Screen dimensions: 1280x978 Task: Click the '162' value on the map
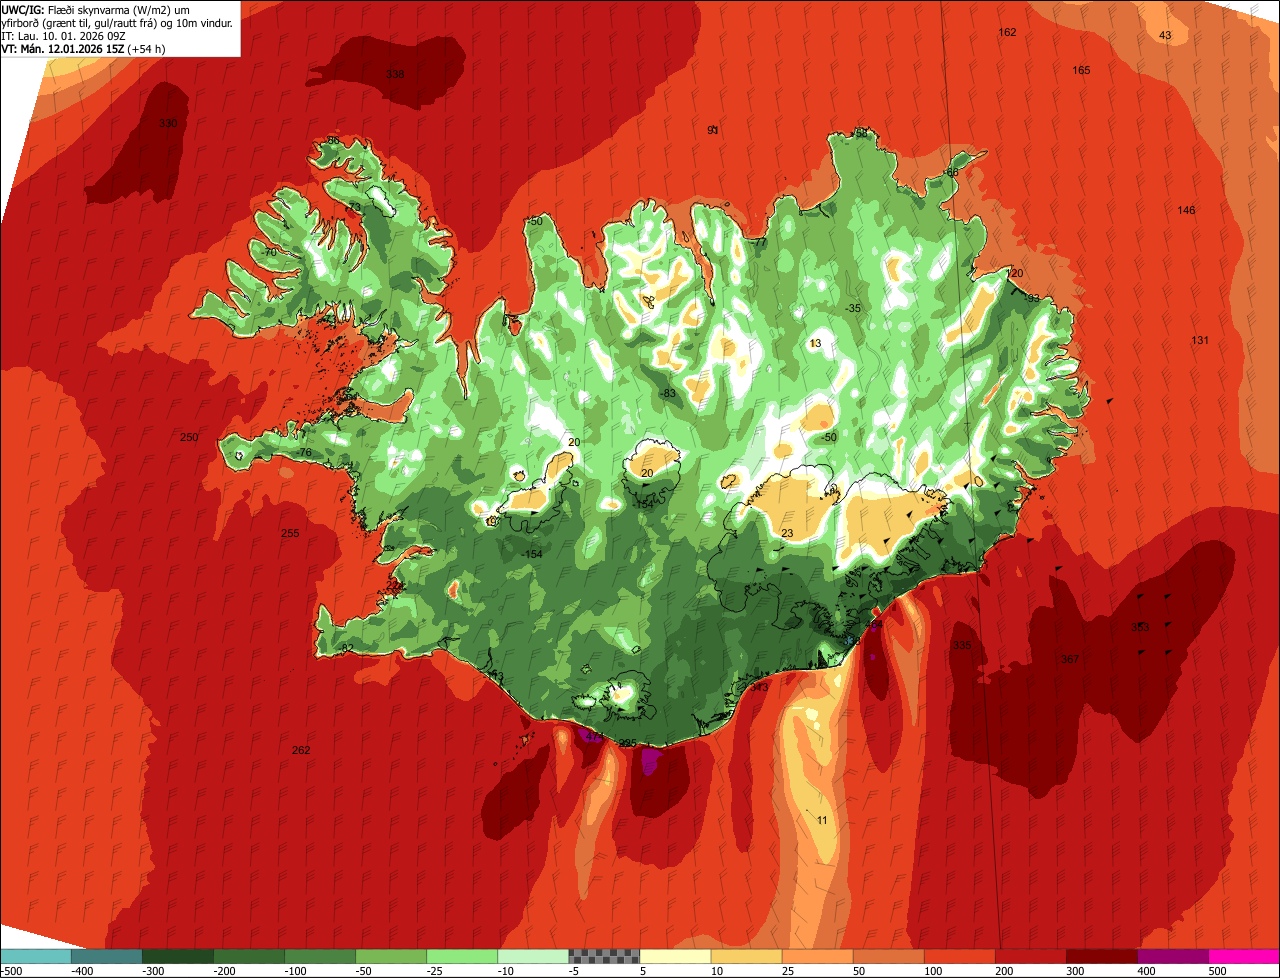1007,32
